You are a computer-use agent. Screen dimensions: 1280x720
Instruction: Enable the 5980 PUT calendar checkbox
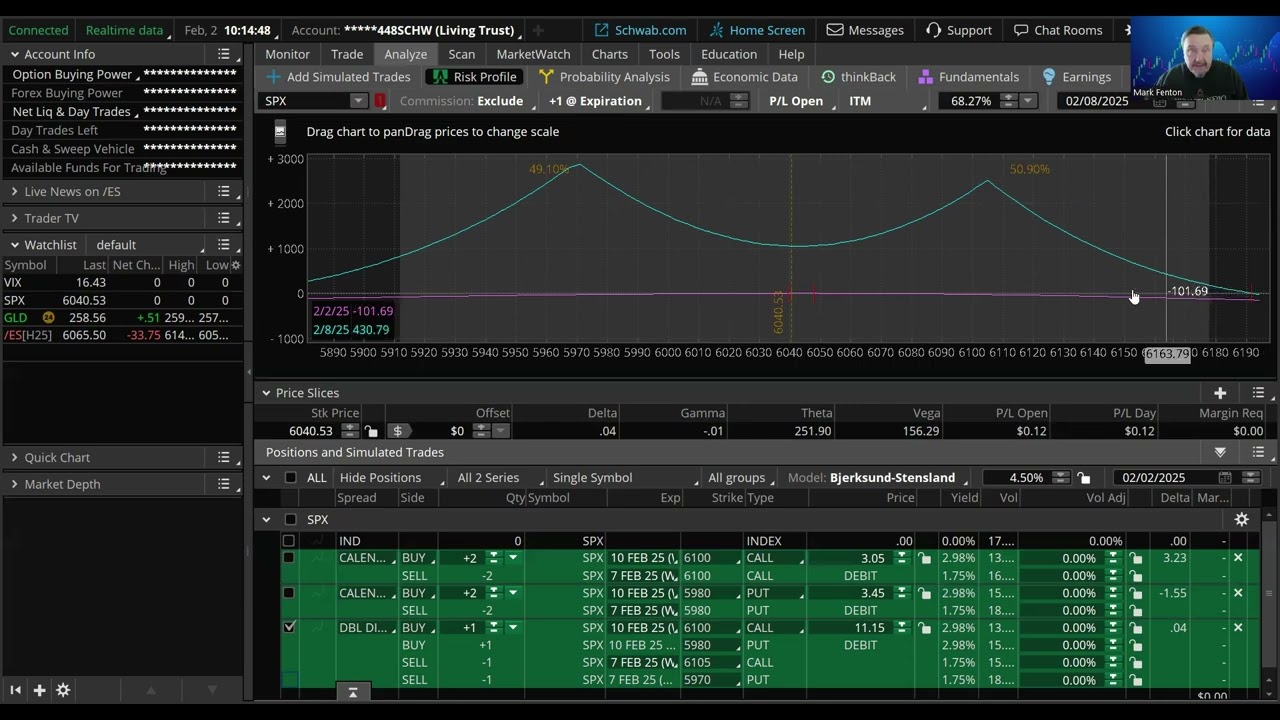(289, 593)
